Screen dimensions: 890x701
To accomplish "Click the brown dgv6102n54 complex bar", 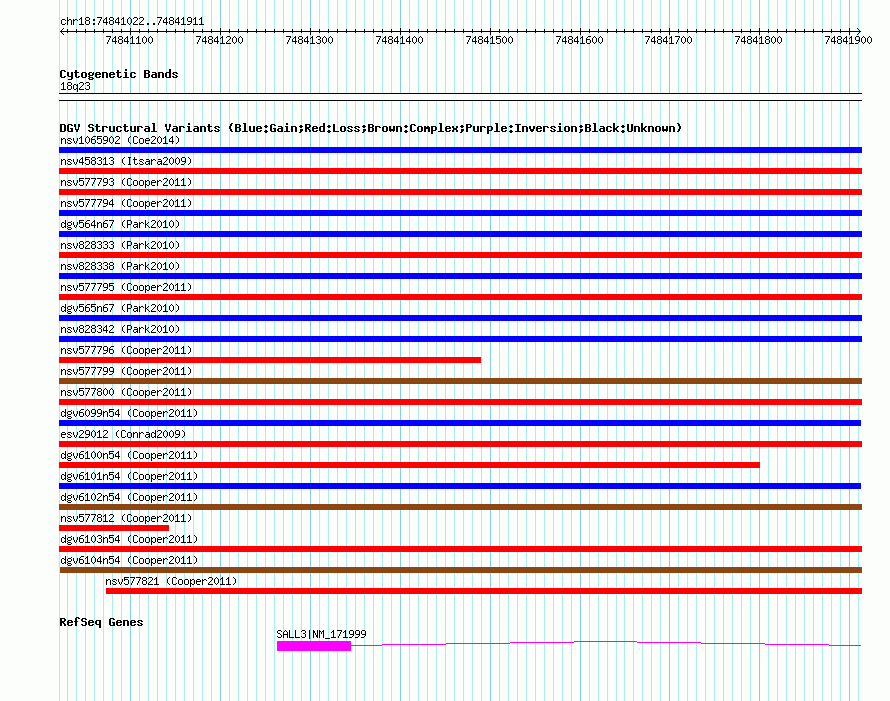I will [460, 507].
